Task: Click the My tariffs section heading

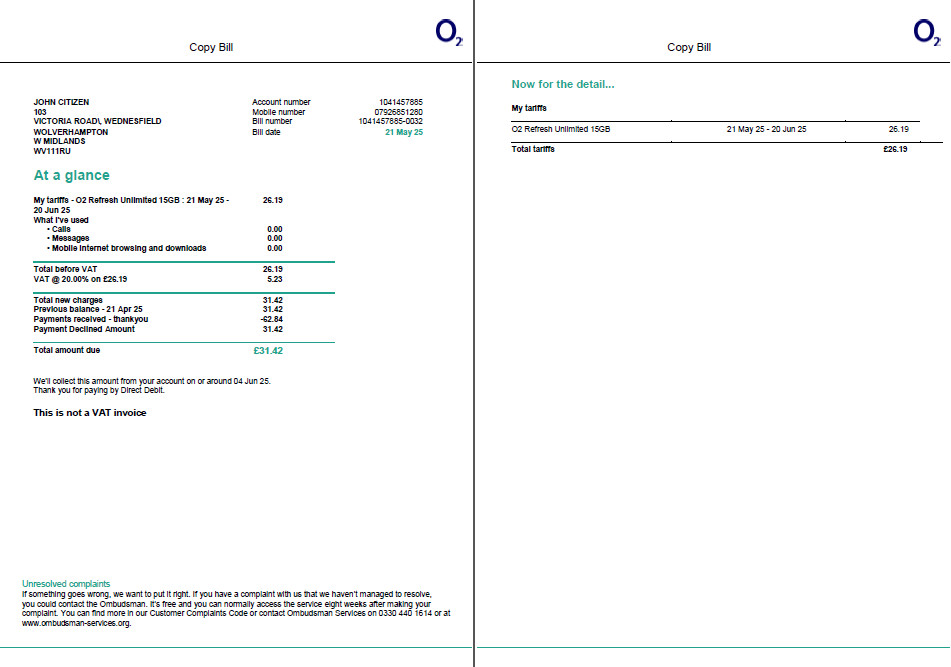Action: (x=528, y=106)
